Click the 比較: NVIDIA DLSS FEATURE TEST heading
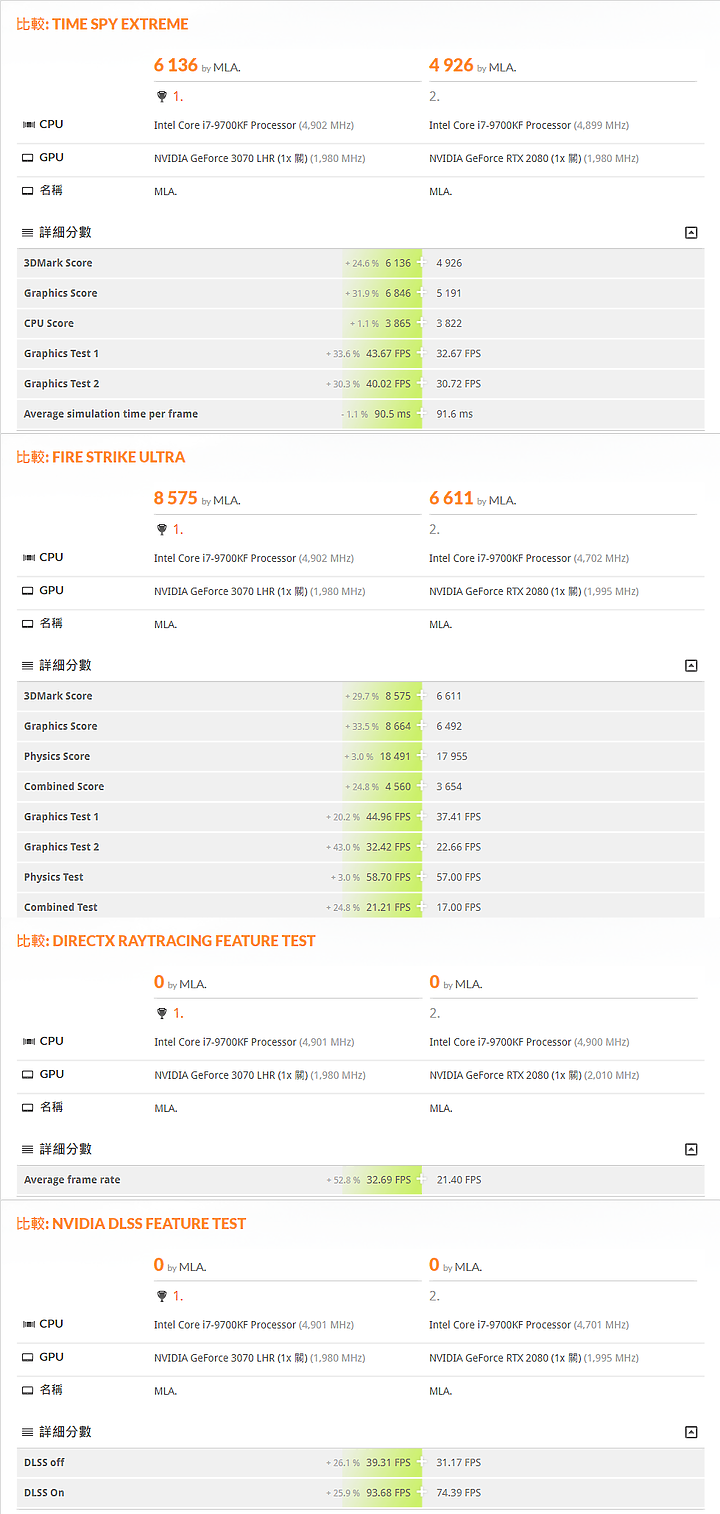This screenshot has height=1514, width=720. click(x=131, y=1224)
